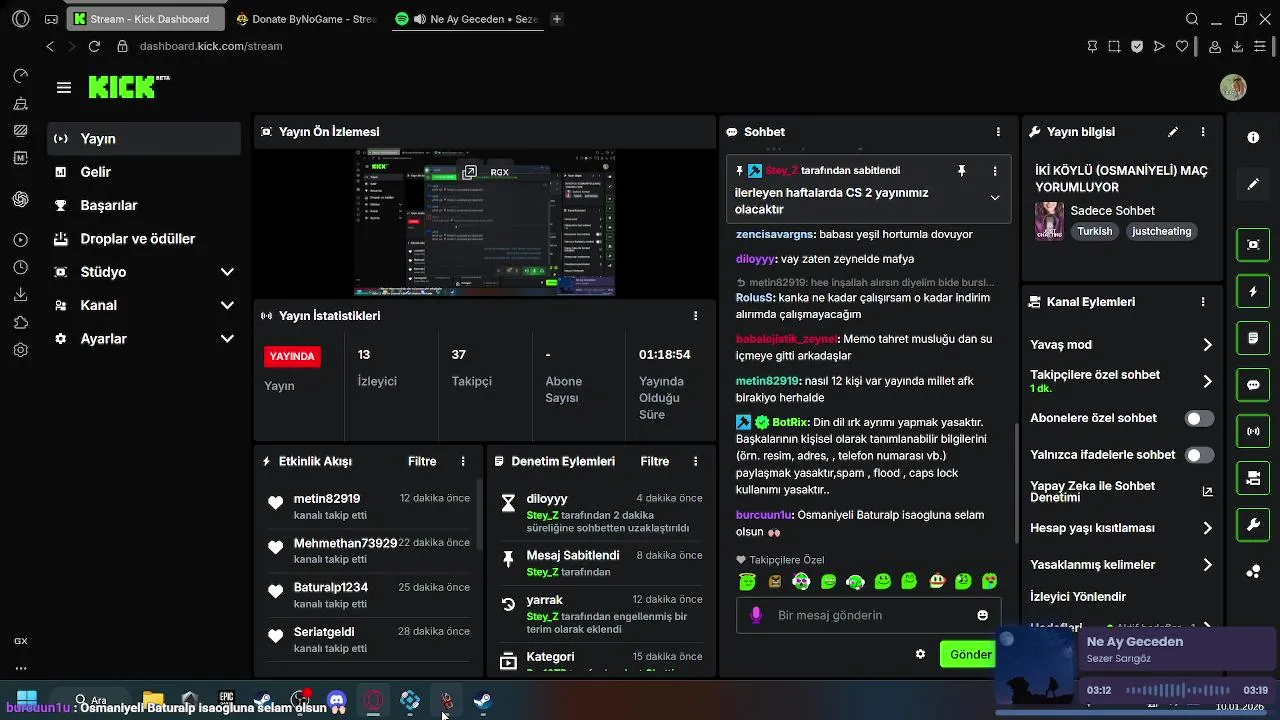Toggle broadcast stats widget in right rail
Screen dimensions: 1280x720
point(1253,432)
